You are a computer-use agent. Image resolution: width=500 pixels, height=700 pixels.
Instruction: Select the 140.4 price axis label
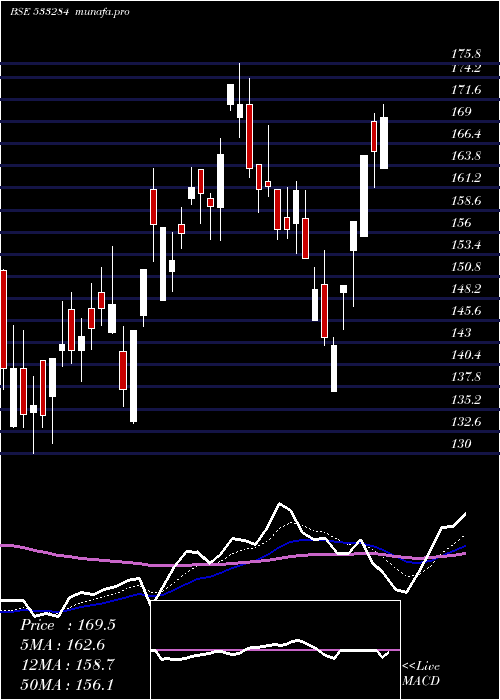(466, 356)
